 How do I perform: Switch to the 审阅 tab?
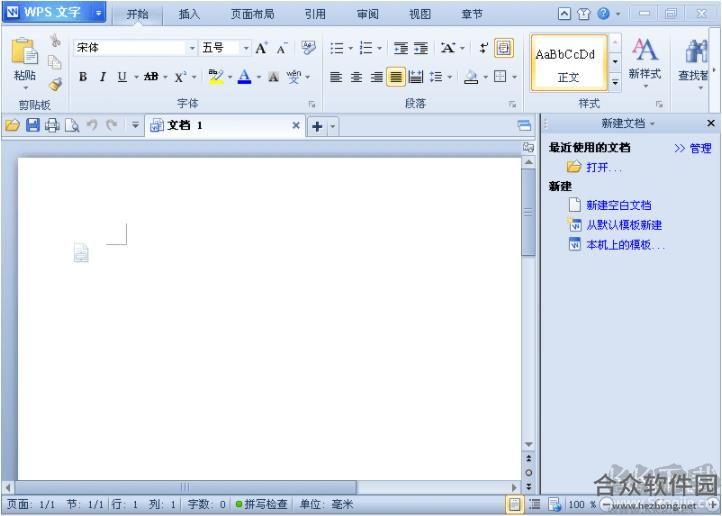coord(367,14)
